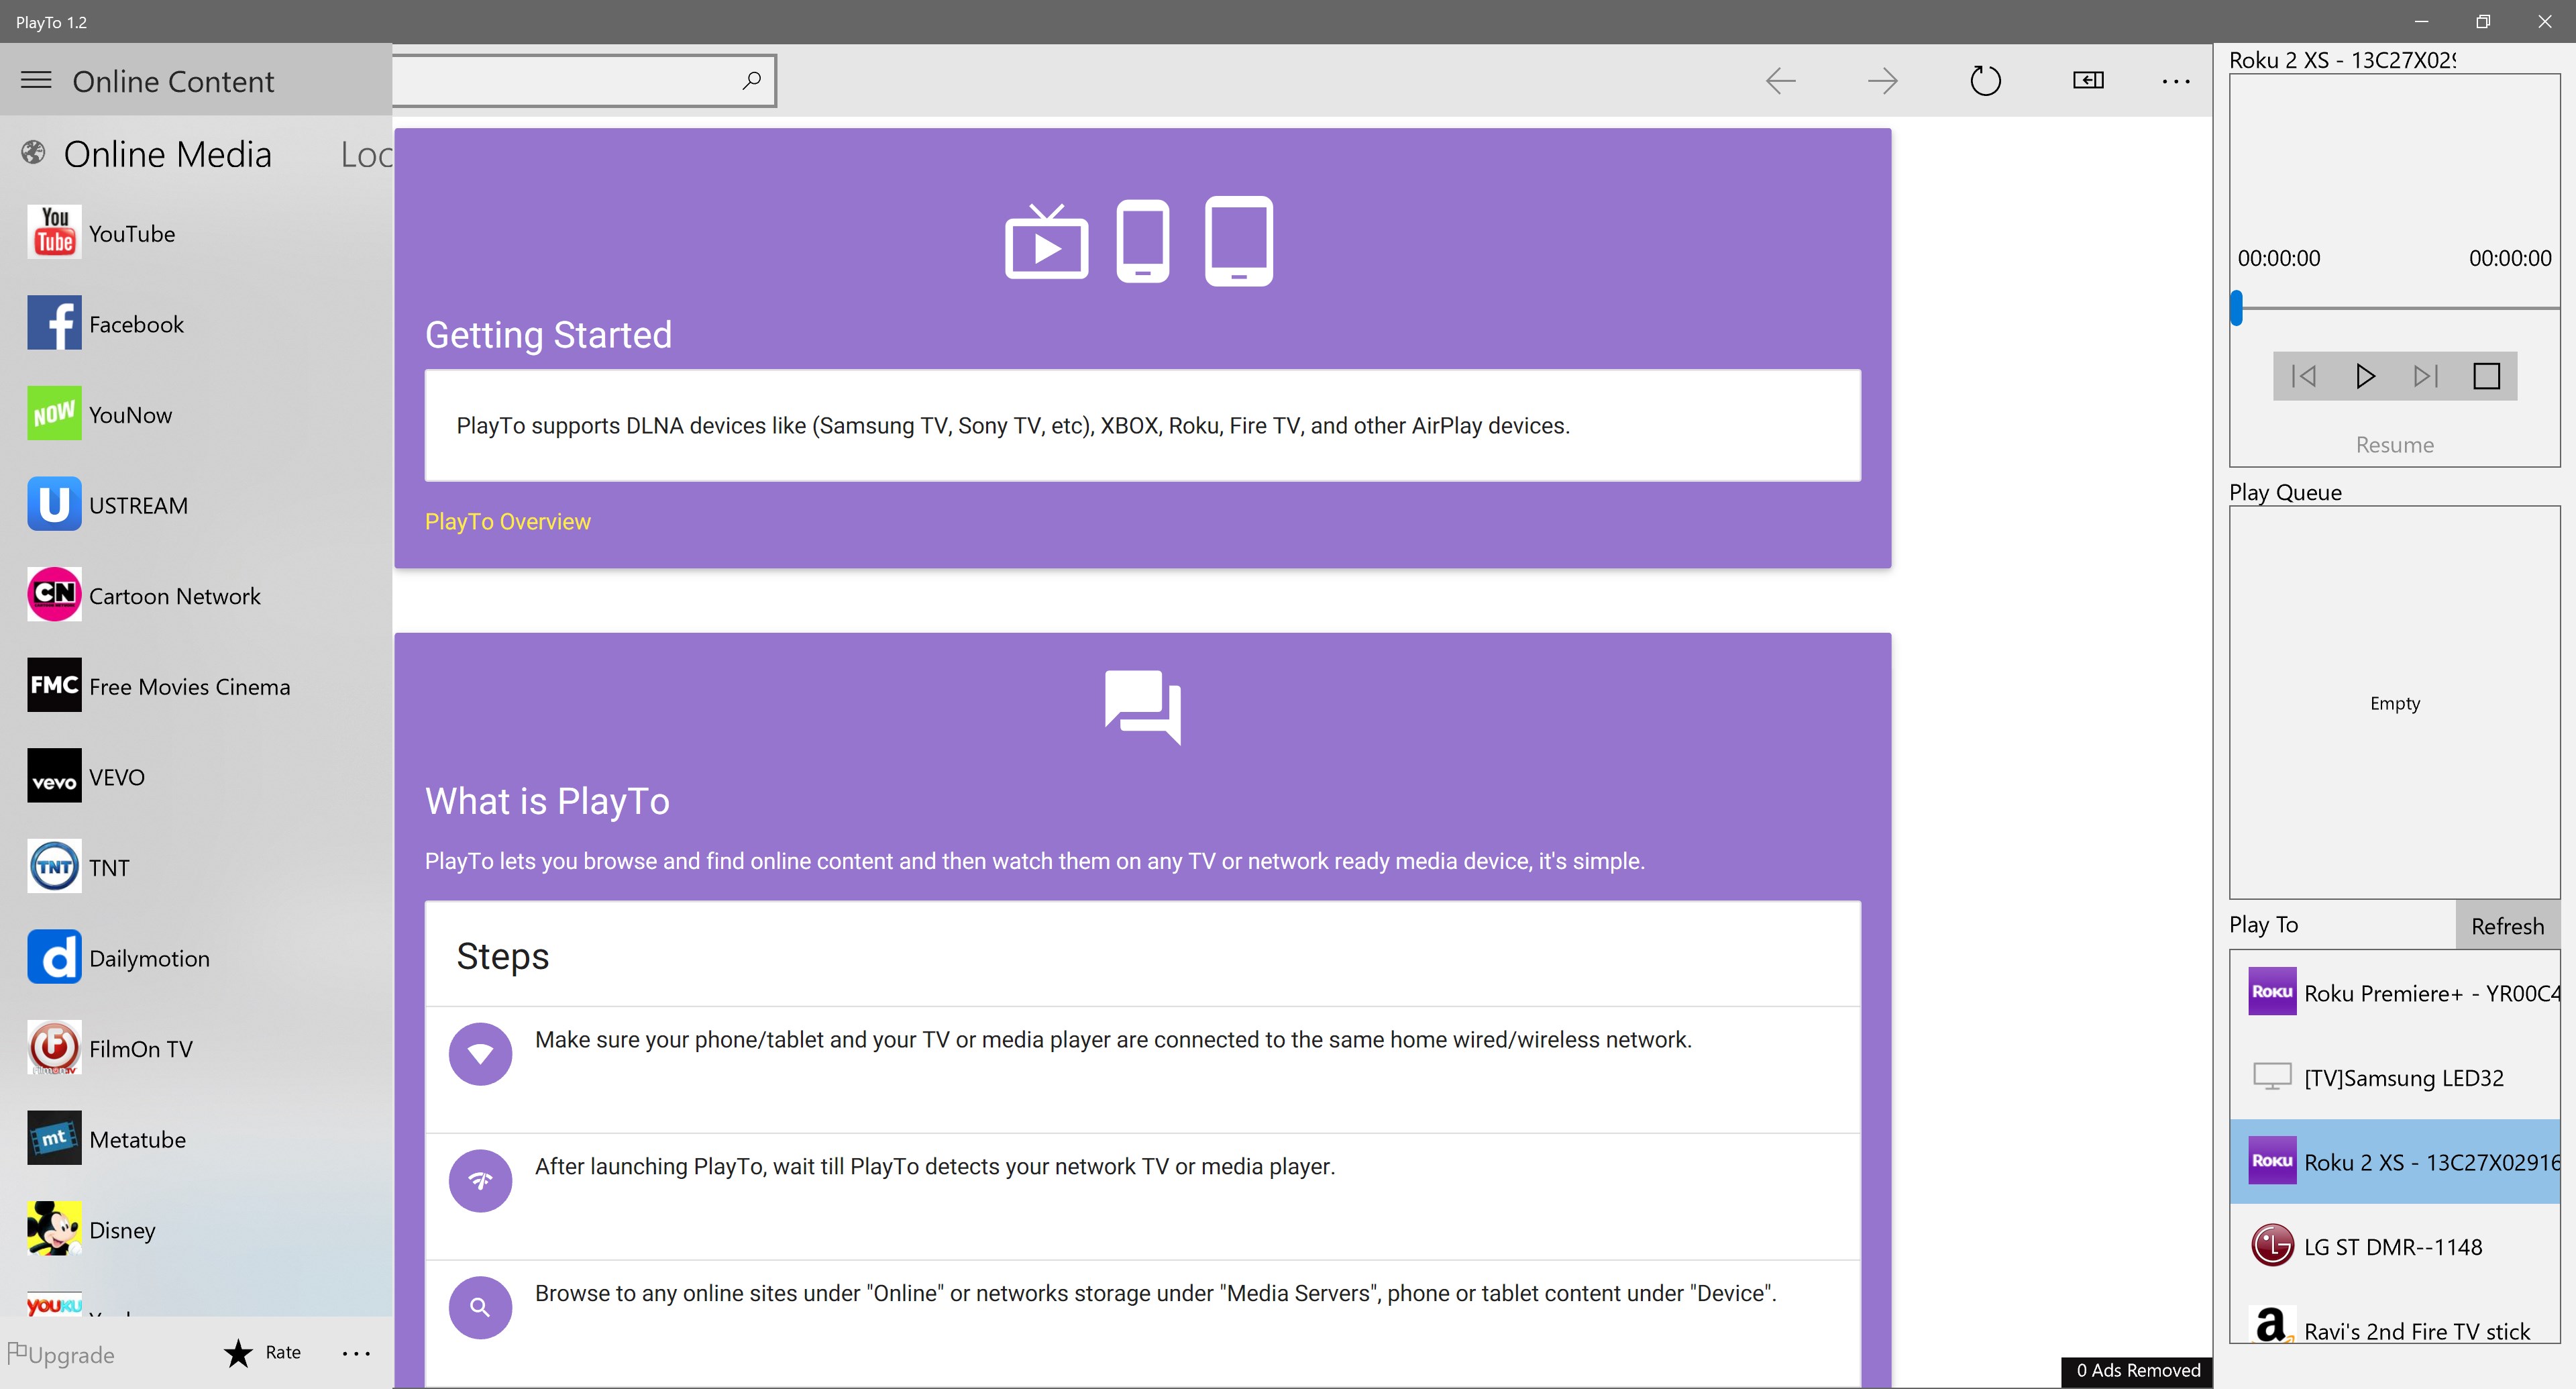2576x1389 pixels.
Task: Stop playback with the square button
Action: 2486,376
